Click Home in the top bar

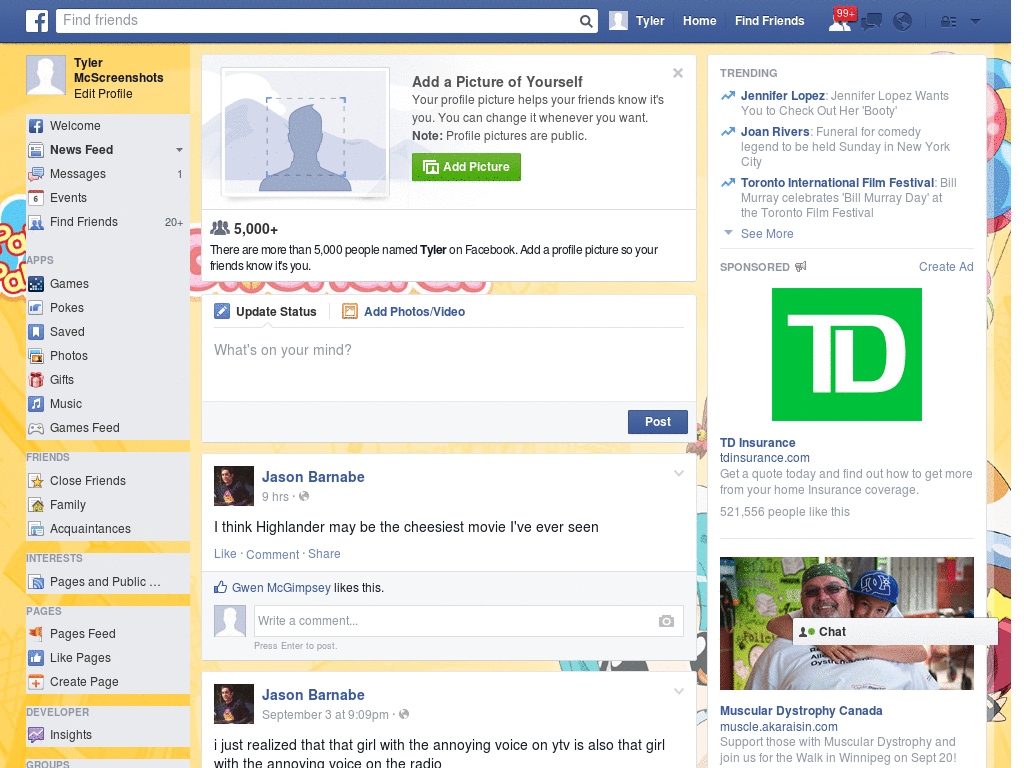point(699,21)
